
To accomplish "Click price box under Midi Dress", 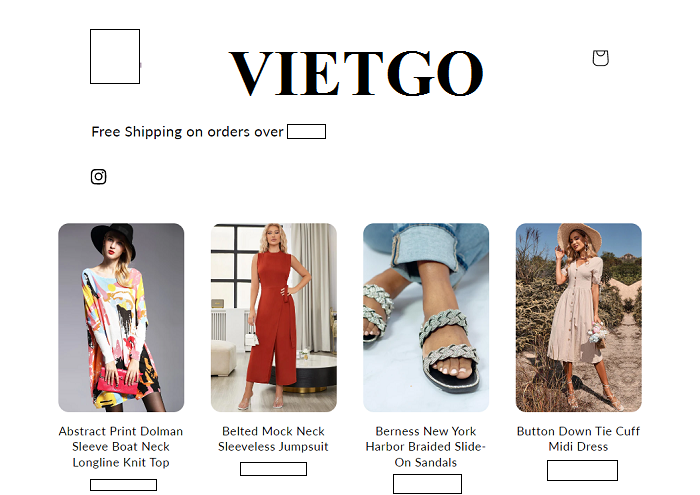I will (x=583, y=470).
